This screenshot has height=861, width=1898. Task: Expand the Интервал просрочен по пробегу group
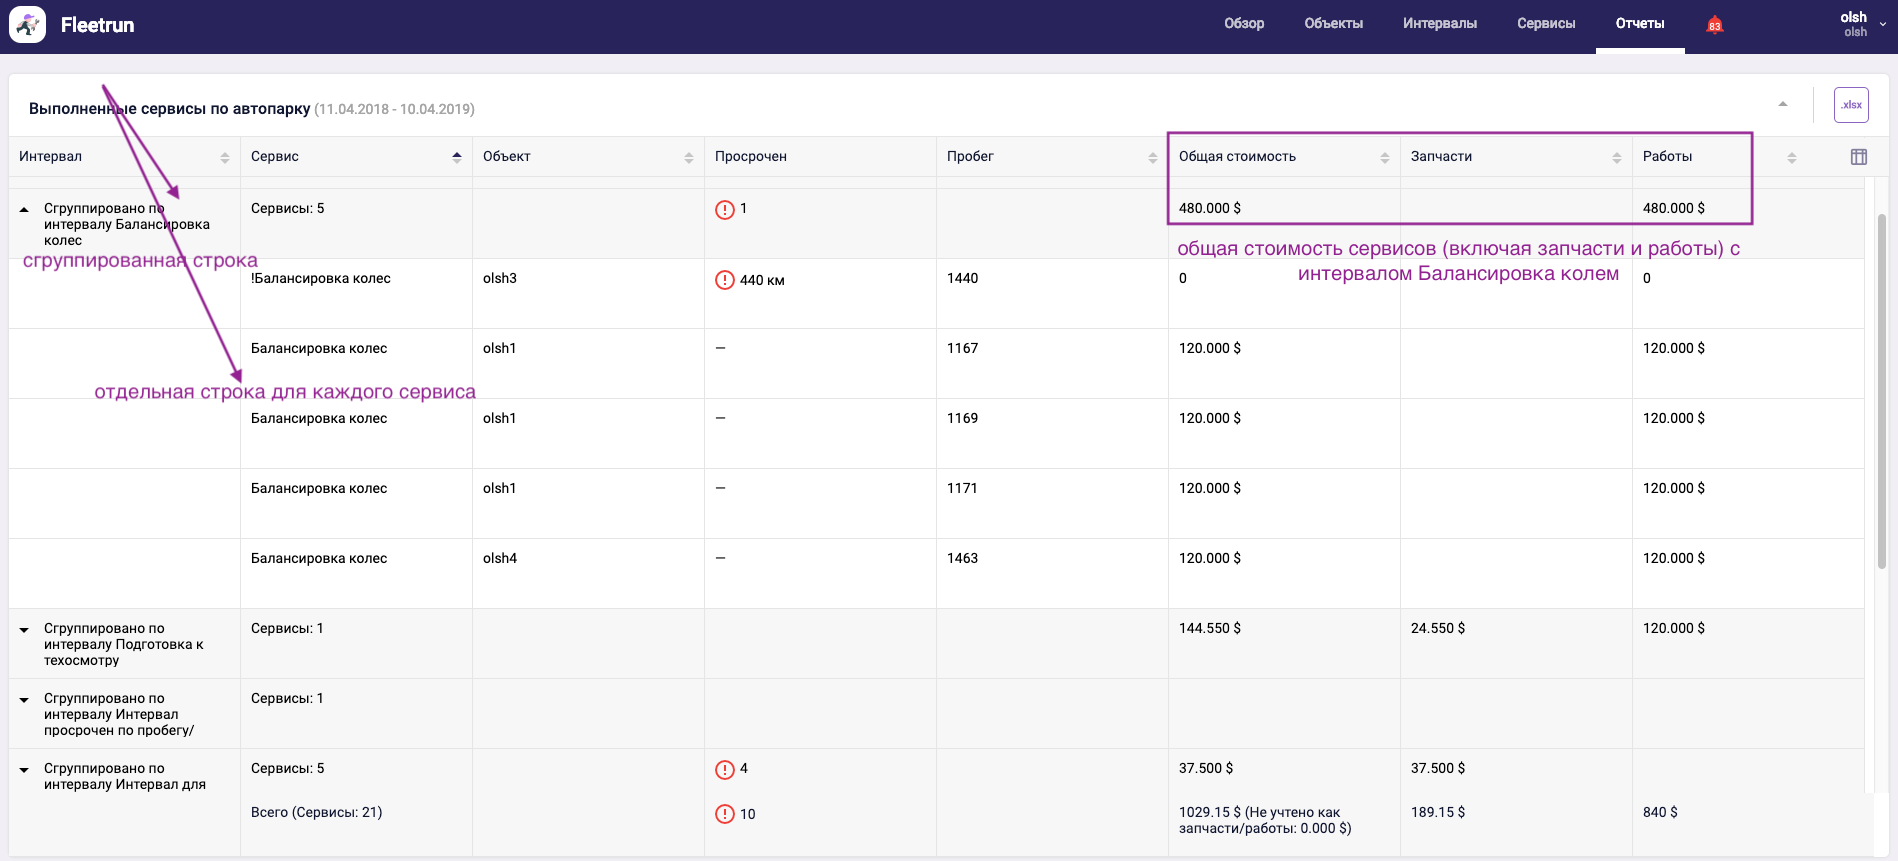[24, 699]
